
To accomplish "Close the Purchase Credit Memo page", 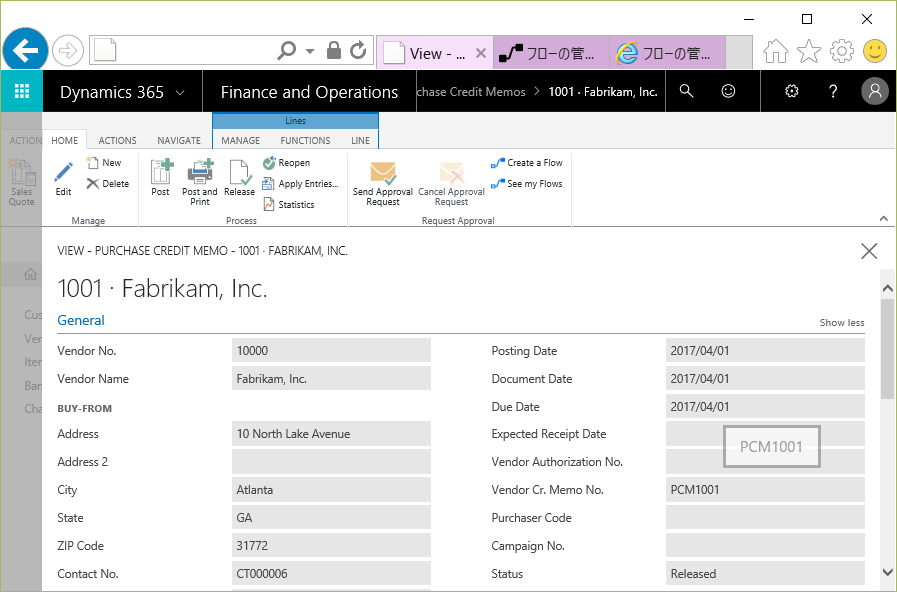I will (869, 251).
